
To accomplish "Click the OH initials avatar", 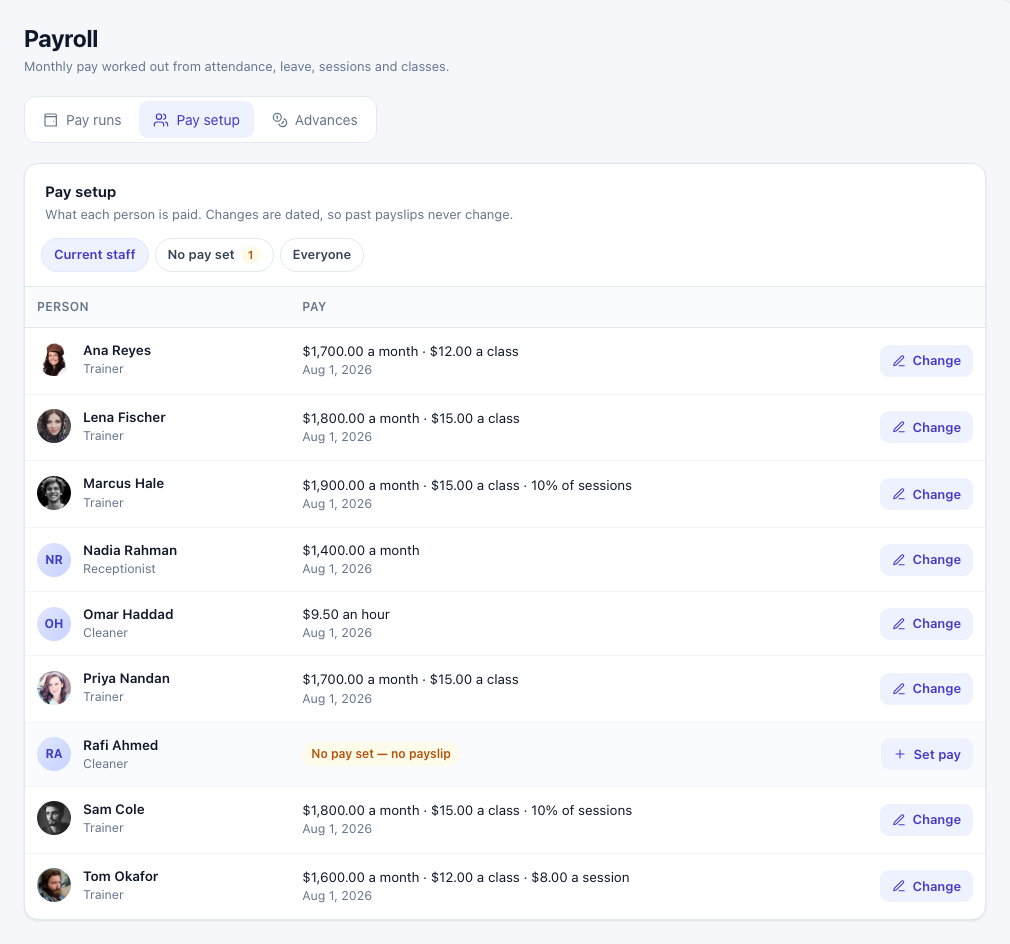I will (54, 624).
